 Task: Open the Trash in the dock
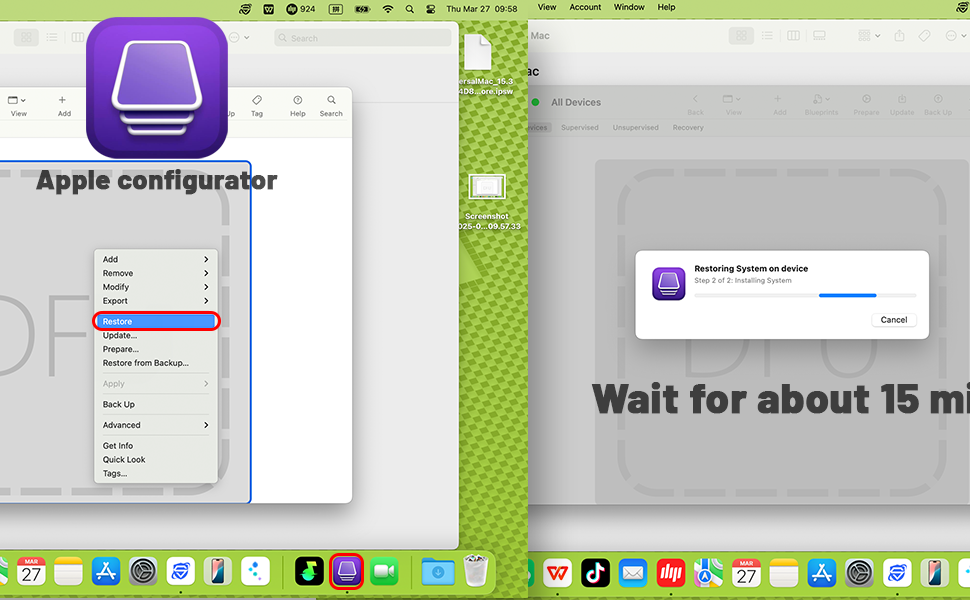point(475,570)
